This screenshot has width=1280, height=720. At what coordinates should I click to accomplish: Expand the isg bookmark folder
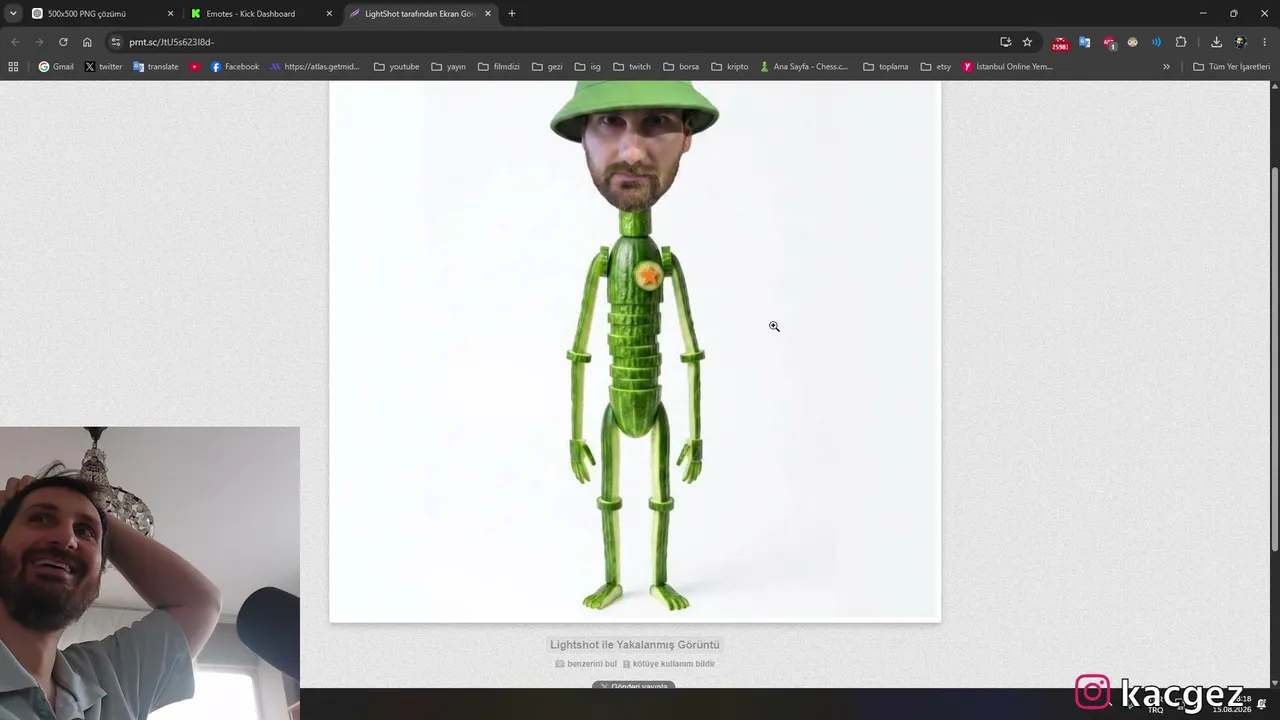588,67
